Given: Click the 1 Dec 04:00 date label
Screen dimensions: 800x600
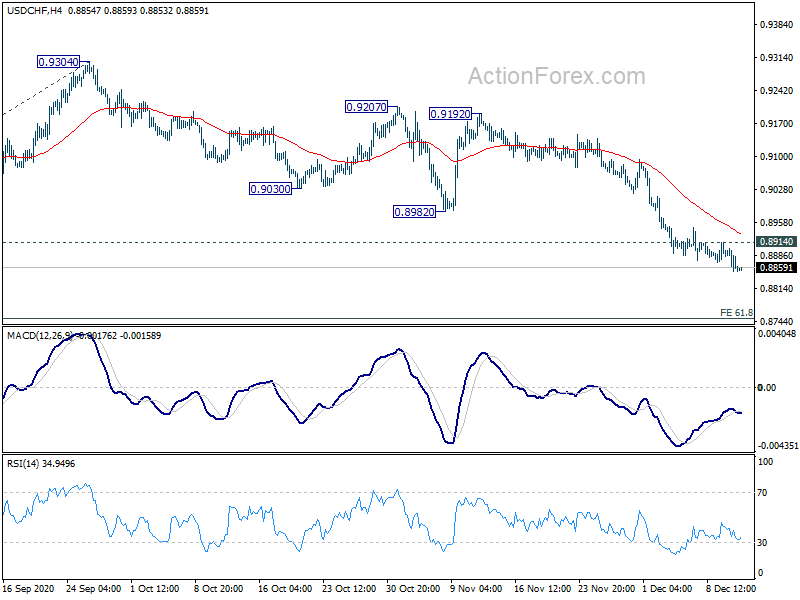Looking at the screenshot, I should (x=667, y=588).
